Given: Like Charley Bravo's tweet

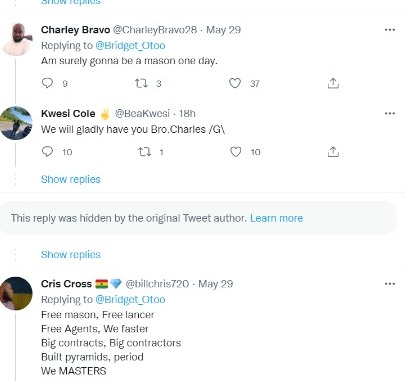Looking at the screenshot, I should [235, 83].
